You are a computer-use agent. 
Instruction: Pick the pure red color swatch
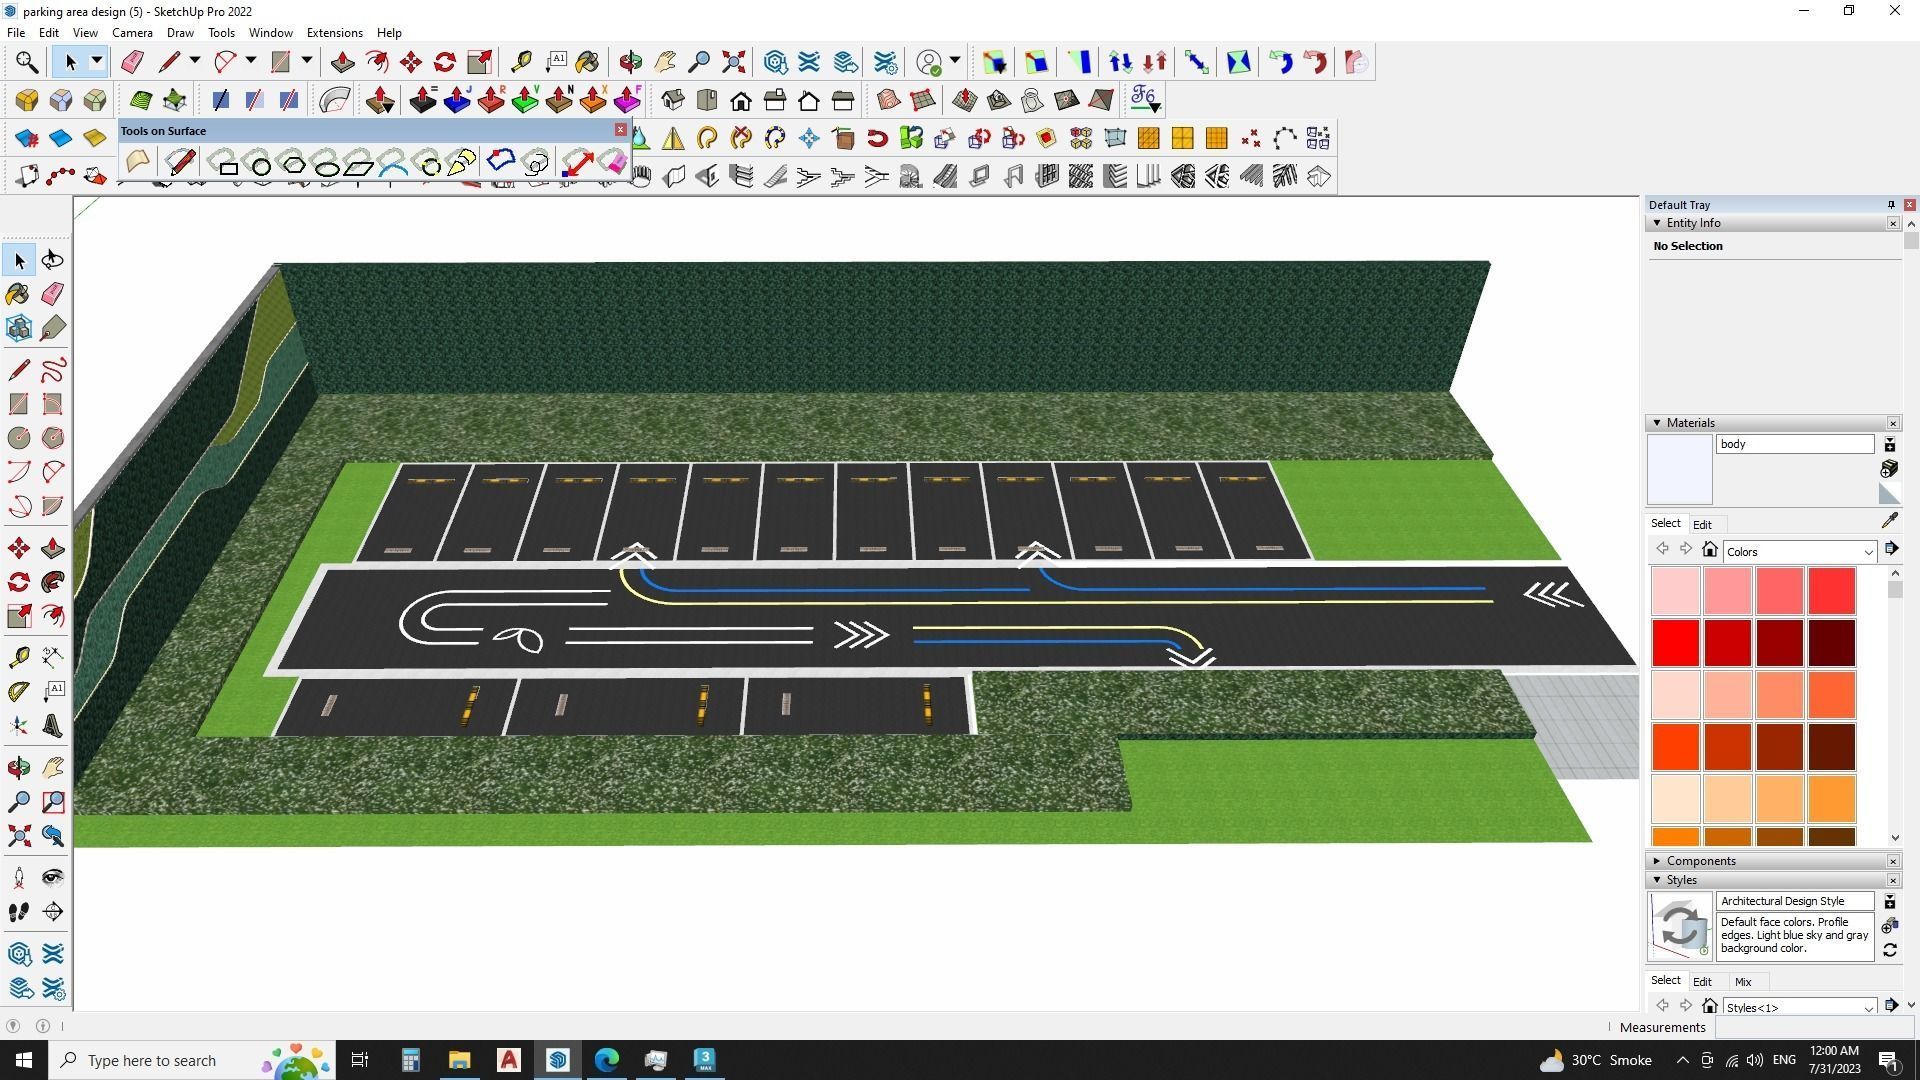point(1675,642)
